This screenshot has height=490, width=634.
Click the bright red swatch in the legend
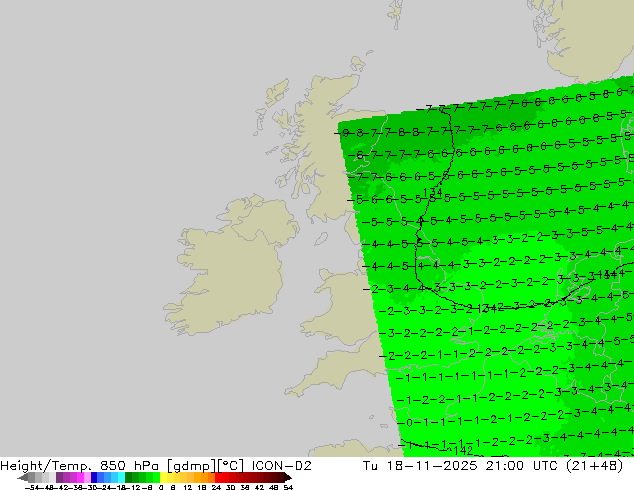click(218, 477)
